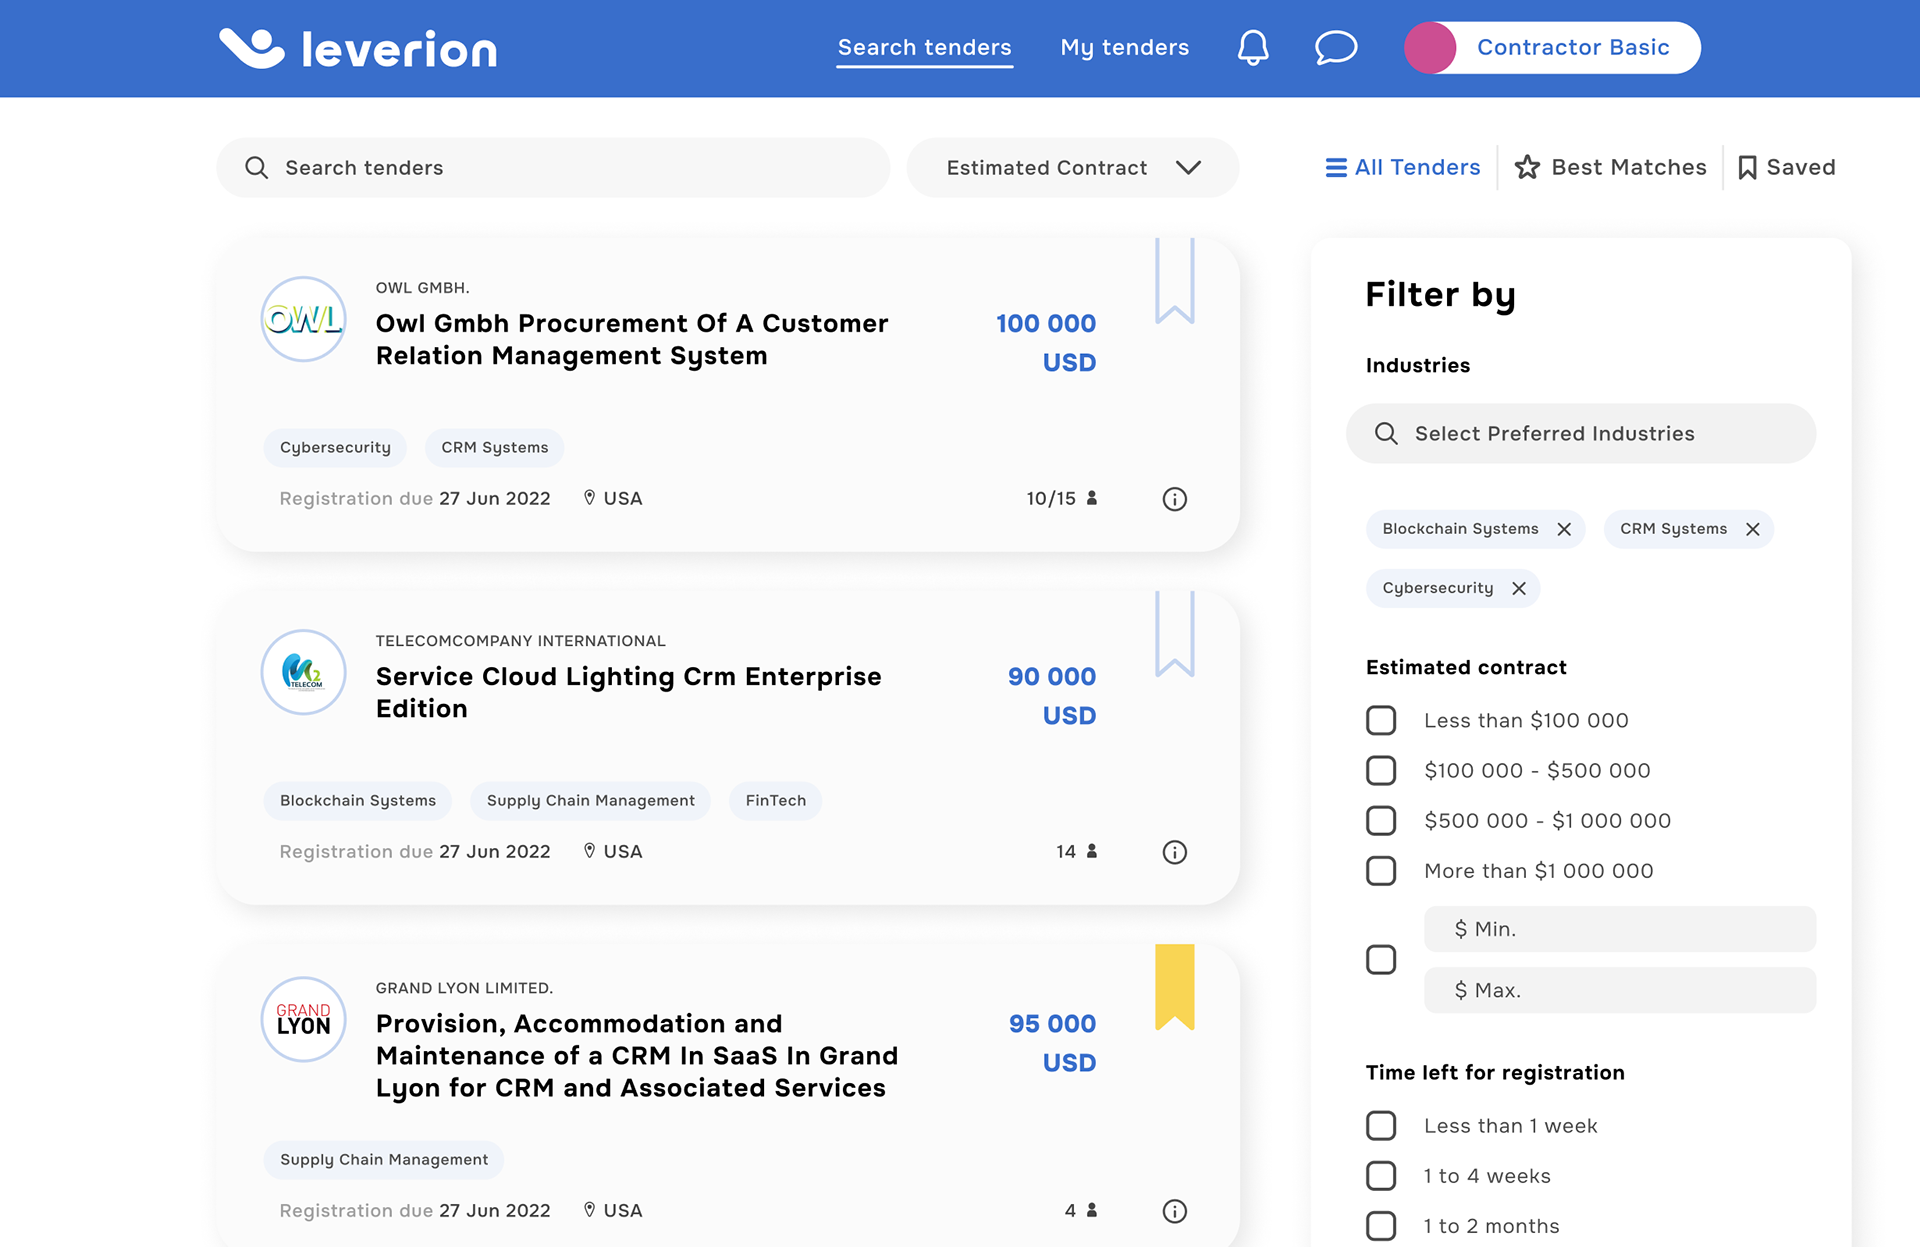Go to My tenders

(x=1124, y=48)
